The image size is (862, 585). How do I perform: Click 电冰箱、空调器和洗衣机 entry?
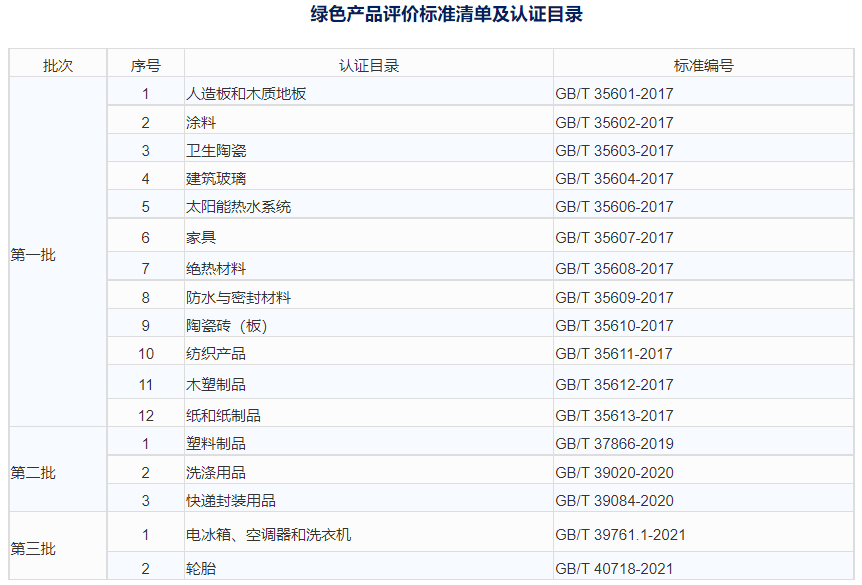268,535
